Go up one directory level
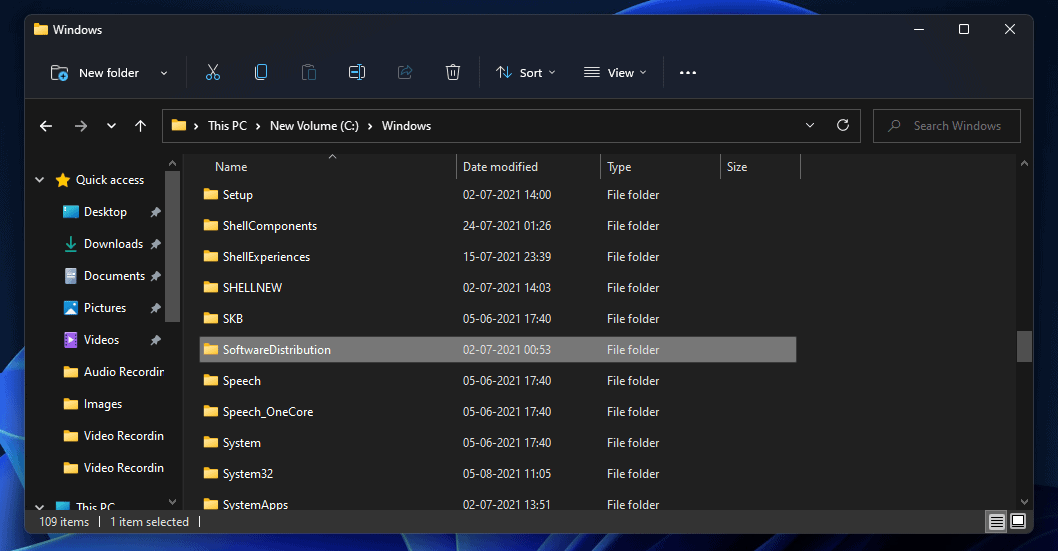This screenshot has height=551, width=1058. (x=141, y=126)
